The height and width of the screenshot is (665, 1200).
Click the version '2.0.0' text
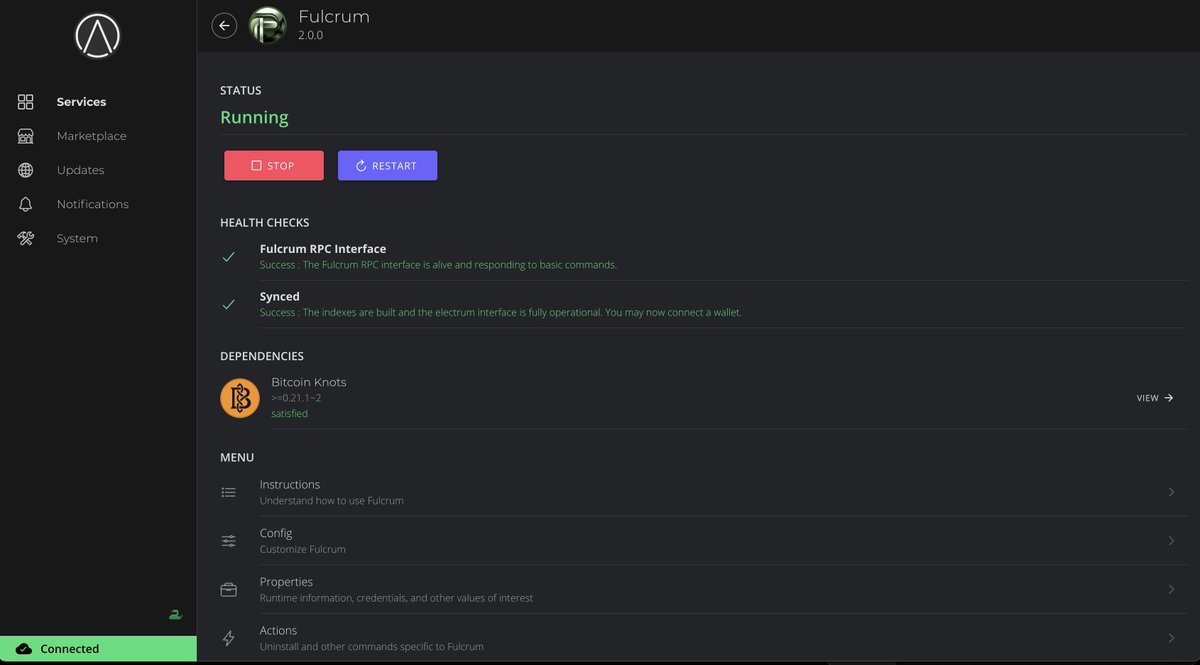[311, 36]
